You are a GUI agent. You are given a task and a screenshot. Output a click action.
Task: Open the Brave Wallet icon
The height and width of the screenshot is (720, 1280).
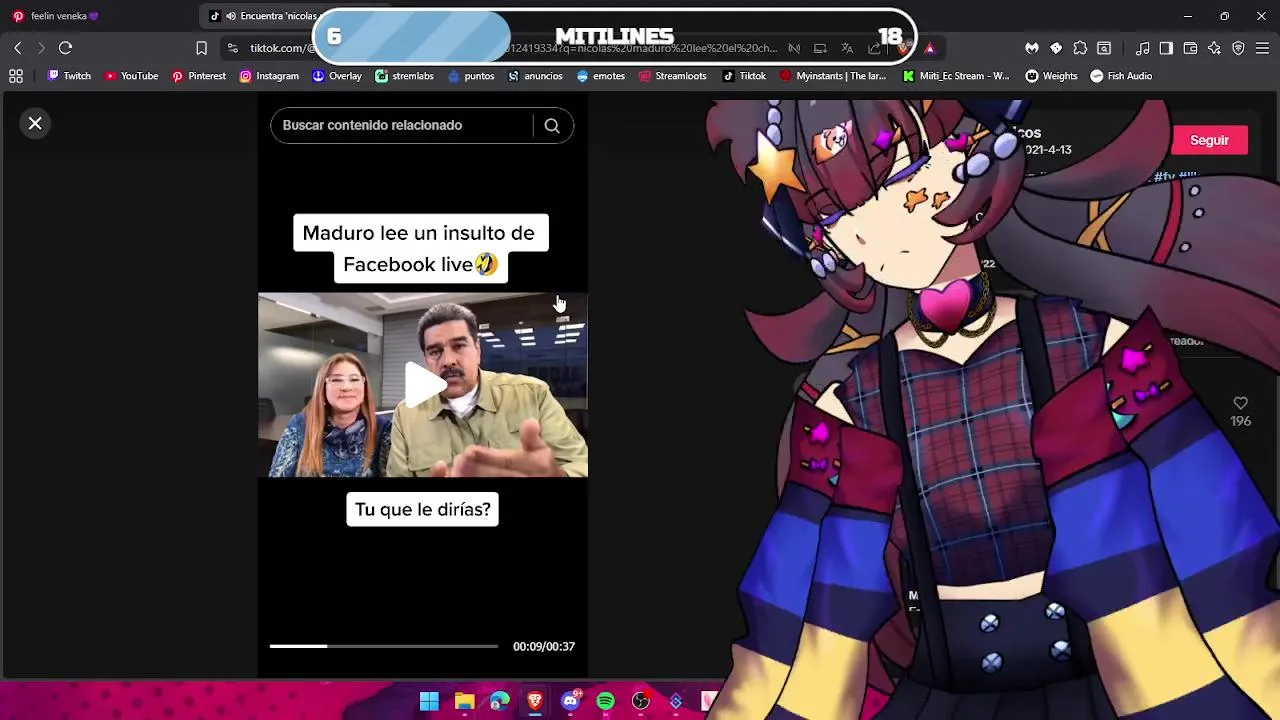click(1190, 48)
